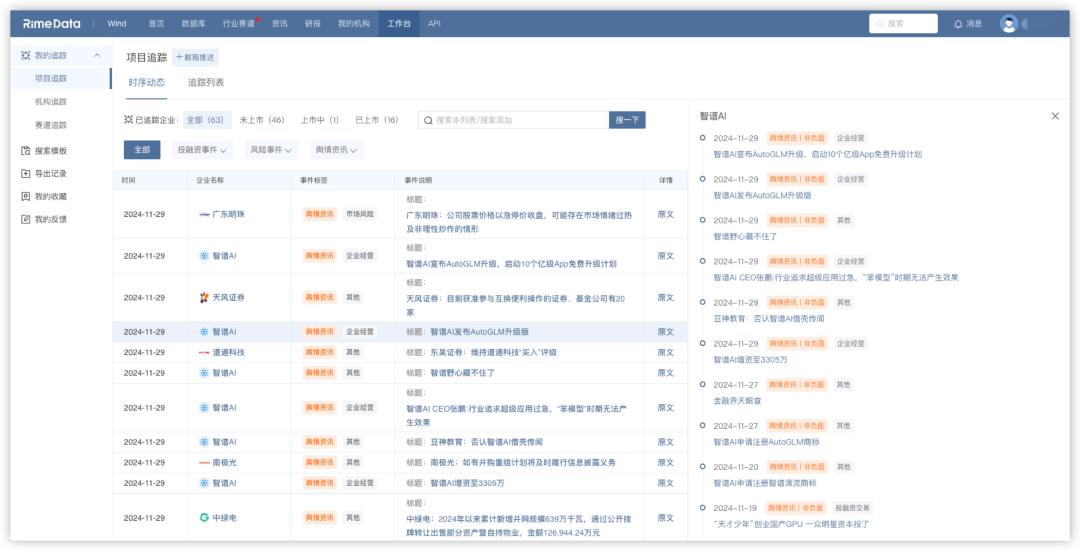This screenshot has width=1080, height=551.
Task: Open the 我的机构 top menu
Action: point(354,23)
